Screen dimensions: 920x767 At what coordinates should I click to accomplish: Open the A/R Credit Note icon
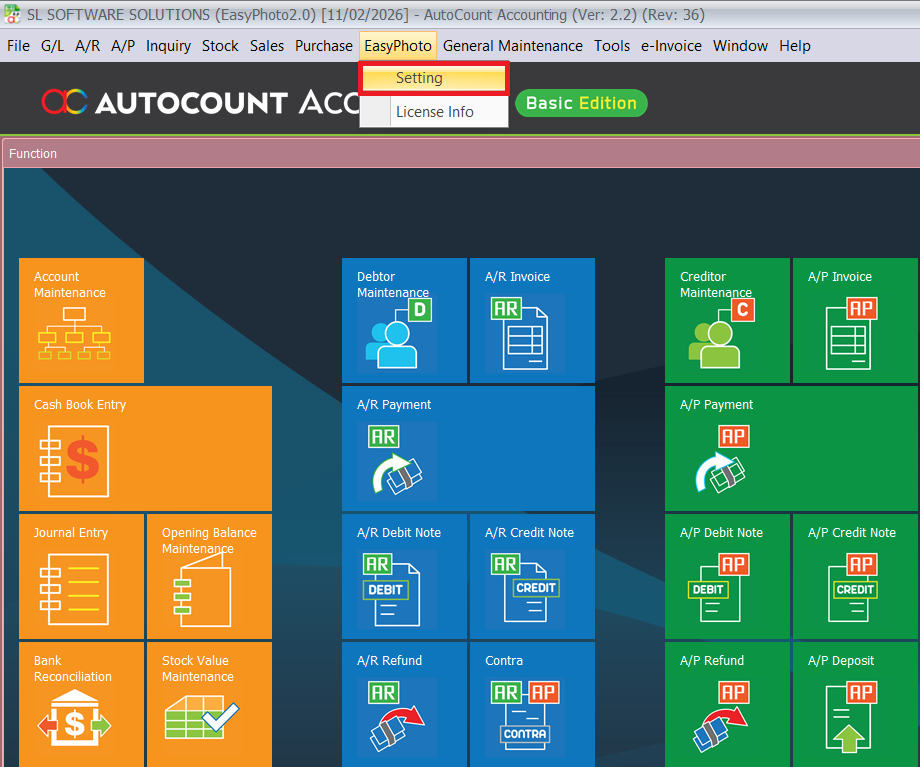click(524, 589)
